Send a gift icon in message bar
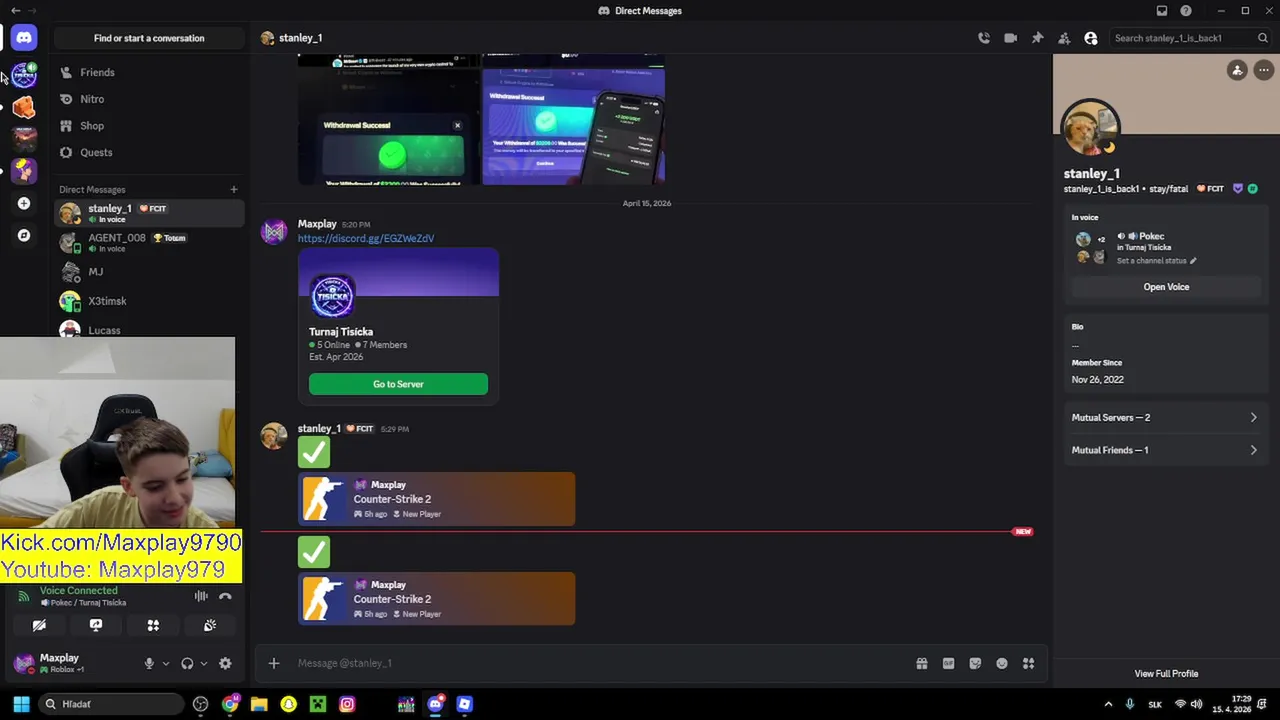1280x720 pixels. [922, 663]
